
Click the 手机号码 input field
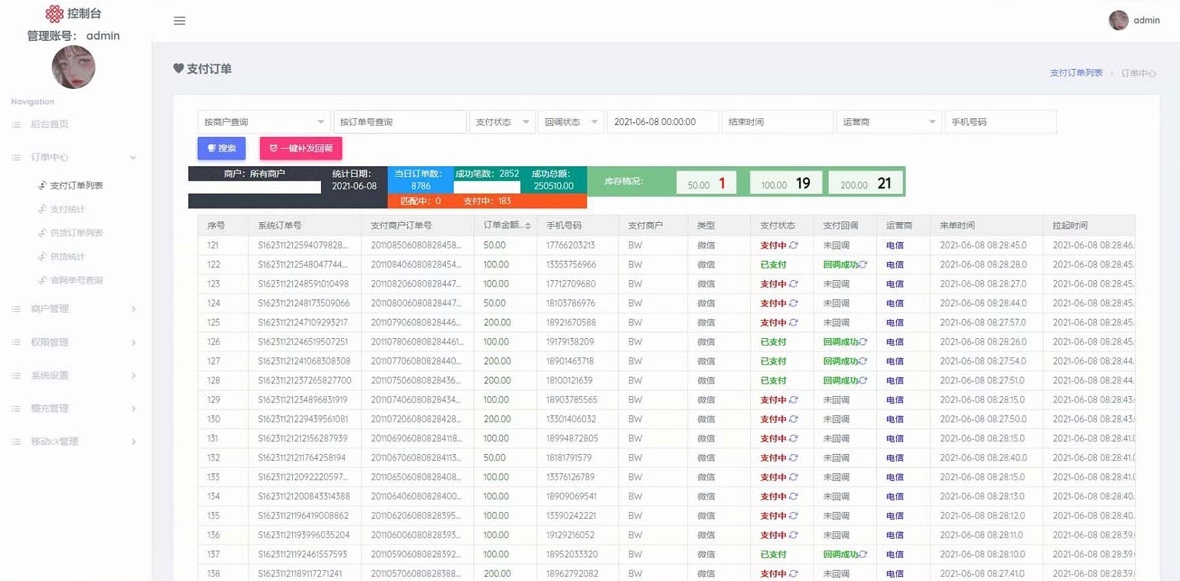coord(1000,121)
